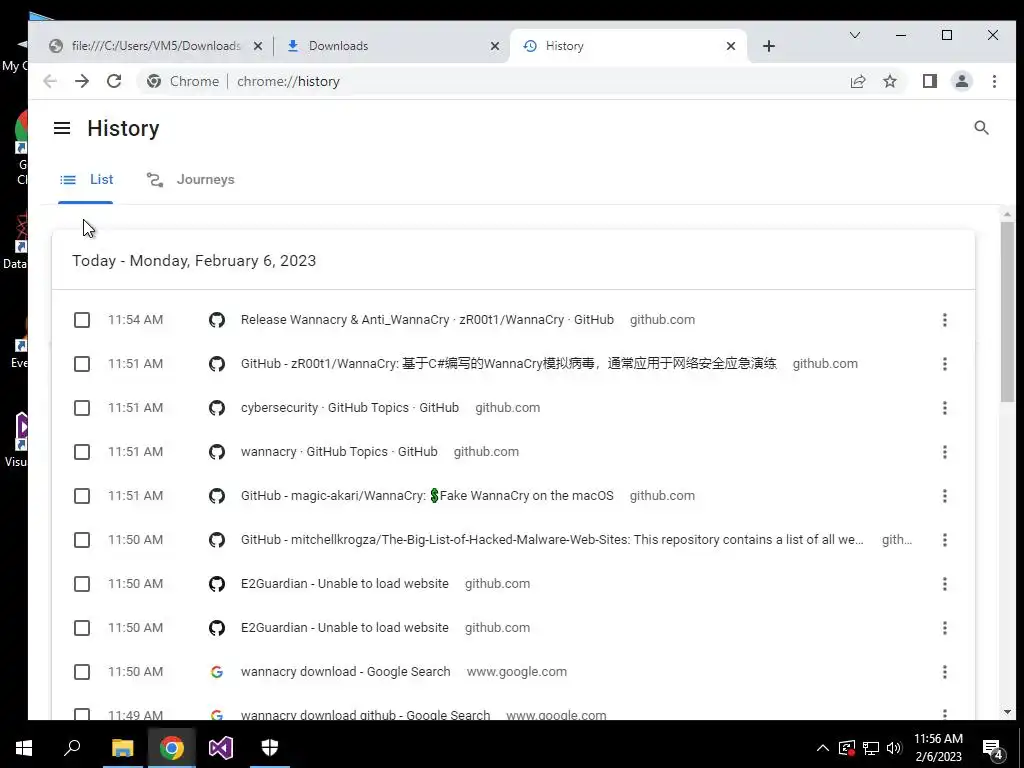Open cybersecurity GitHub Topics link
This screenshot has width=1024, height=768.
tap(349, 408)
